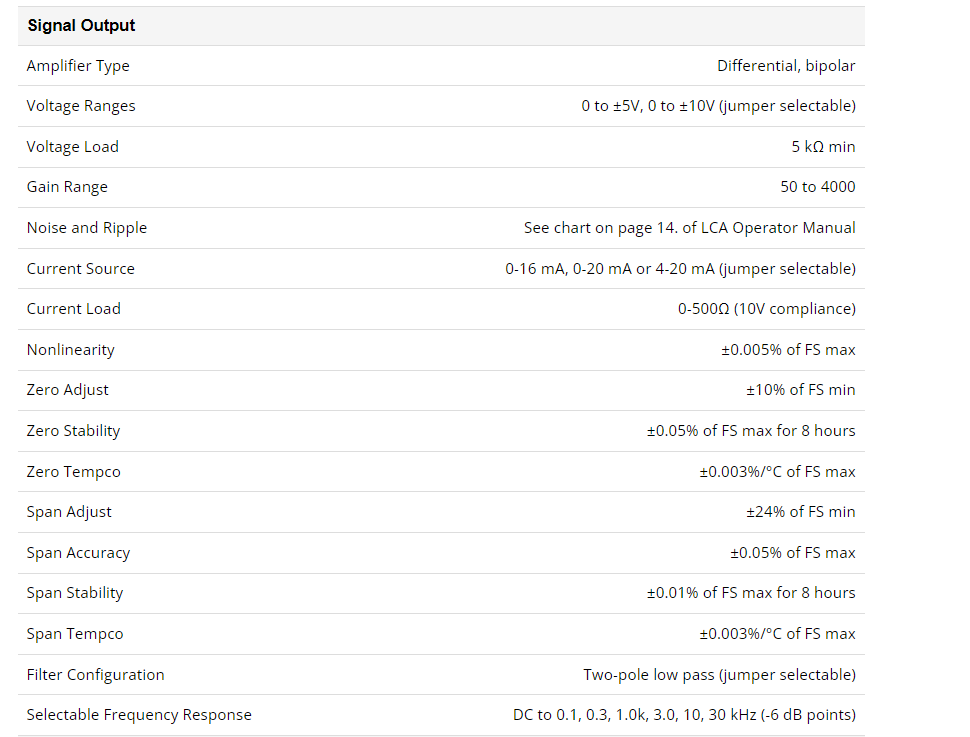Click the 5 kΩ min value

click(823, 147)
